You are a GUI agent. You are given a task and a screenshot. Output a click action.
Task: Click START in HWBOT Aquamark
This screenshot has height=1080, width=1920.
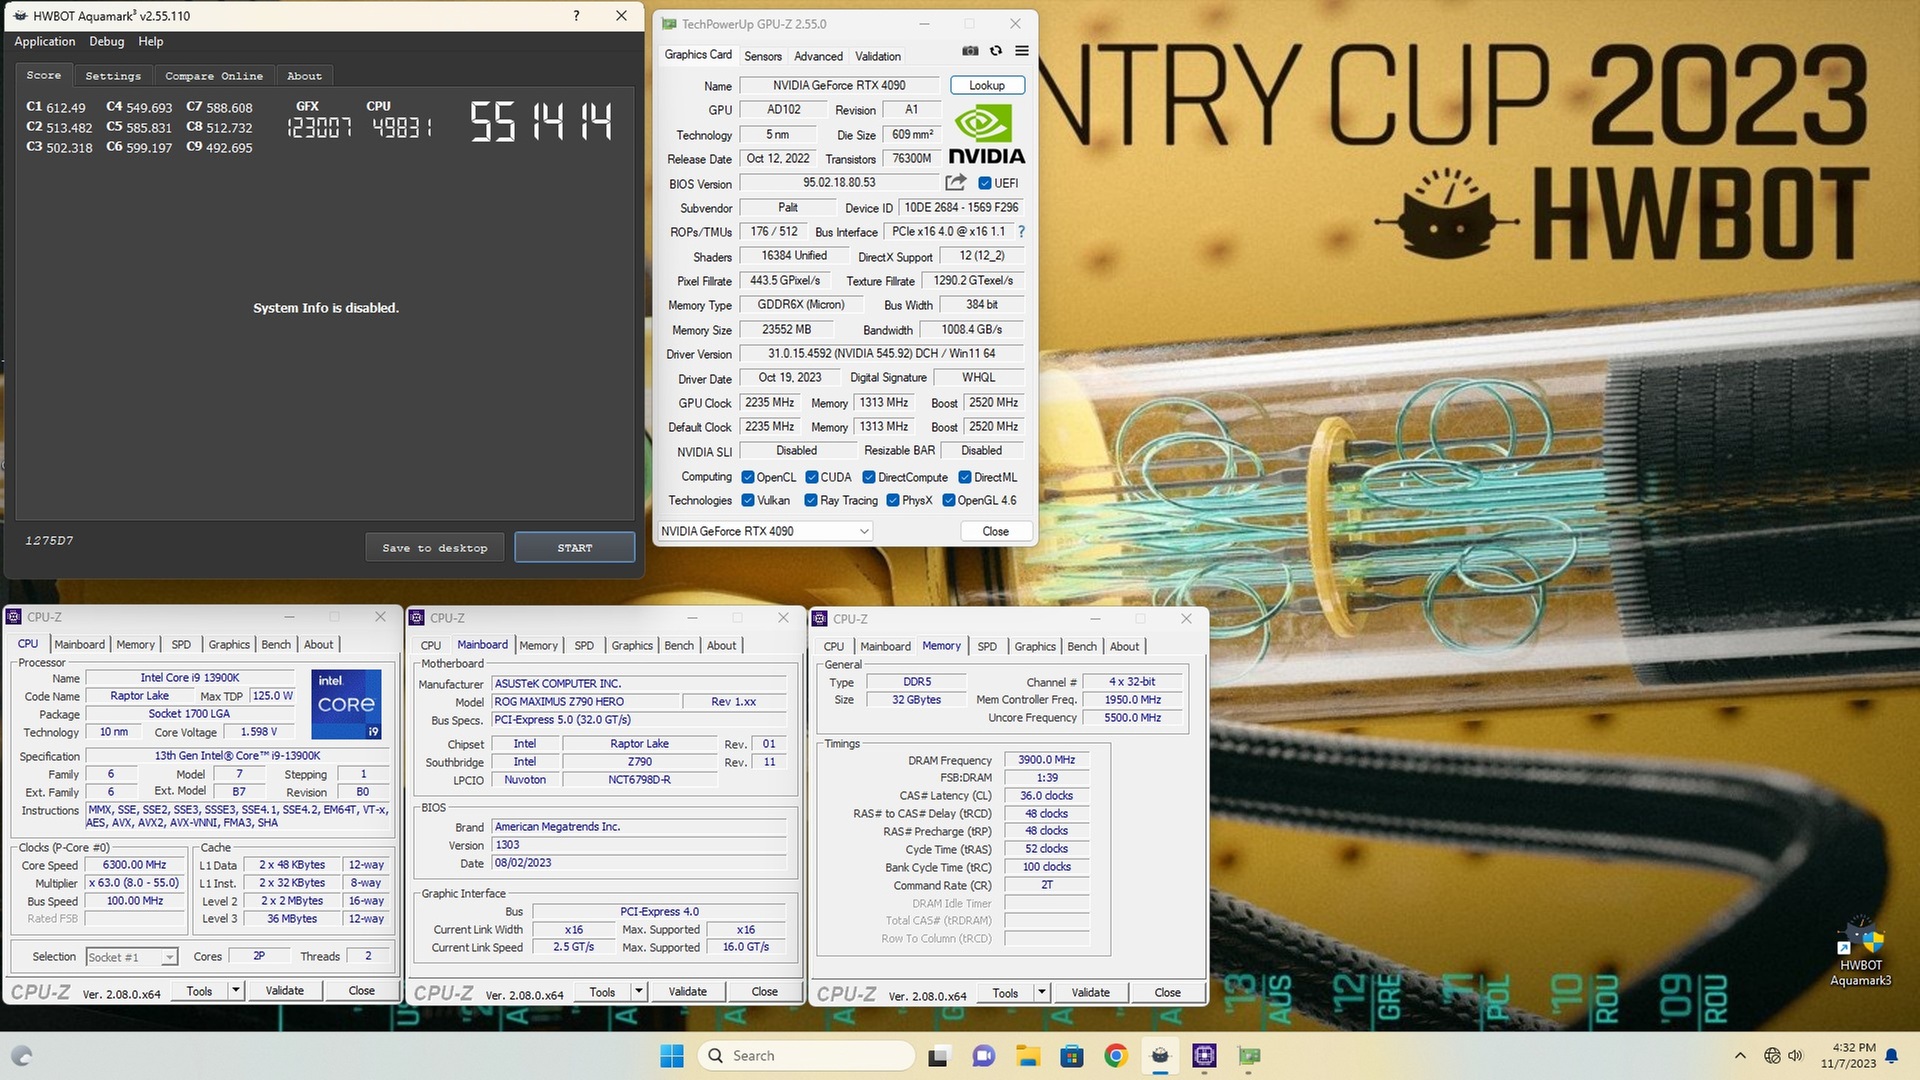tap(575, 547)
